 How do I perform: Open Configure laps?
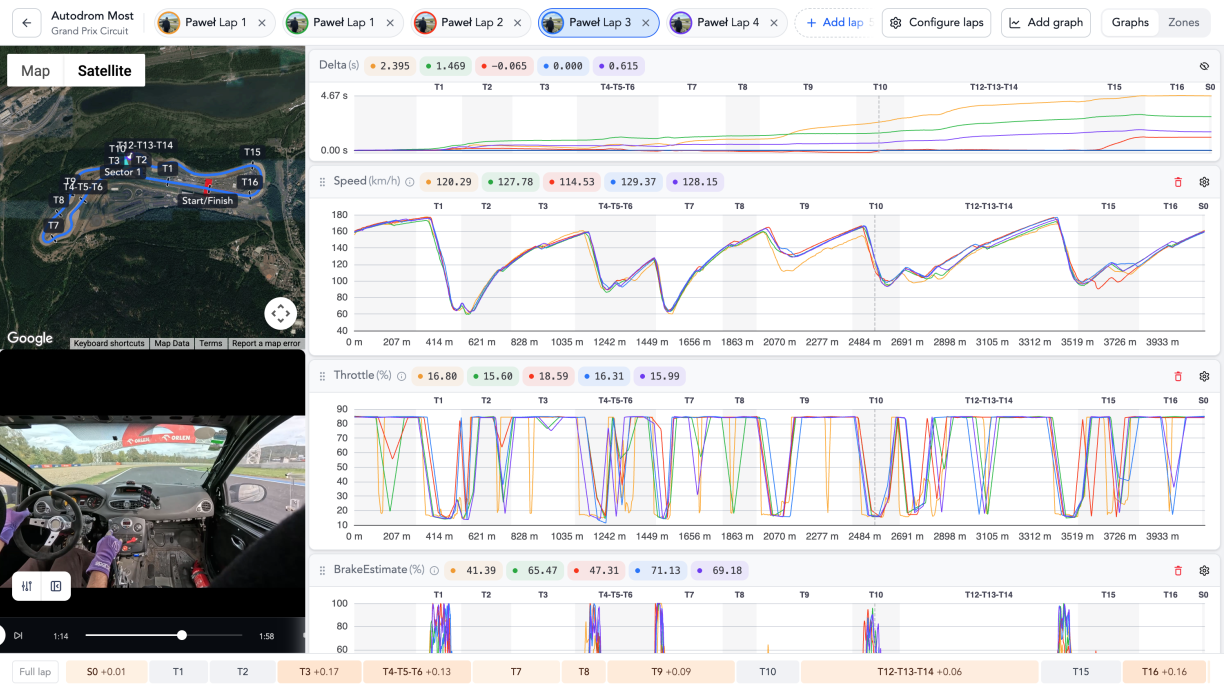(x=937, y=22)
